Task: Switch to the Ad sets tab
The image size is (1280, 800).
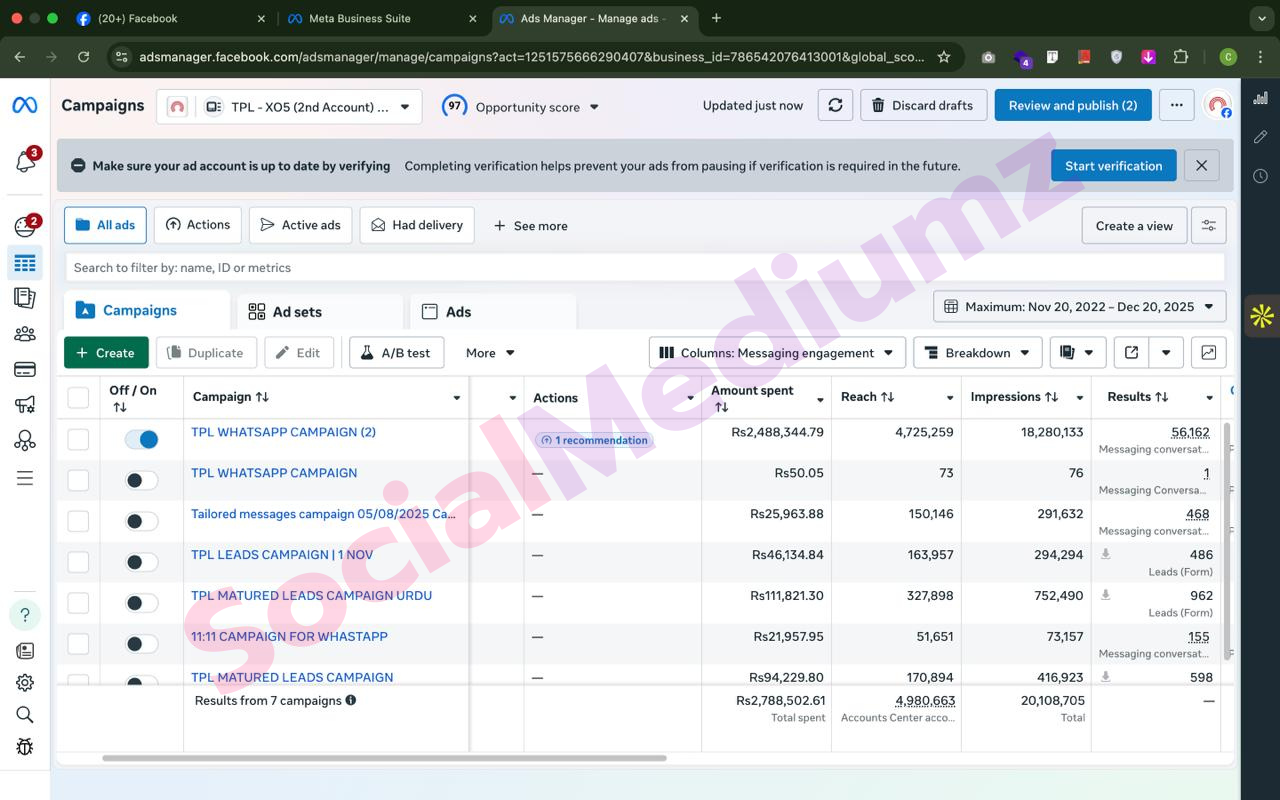Action: pos(297,312)
